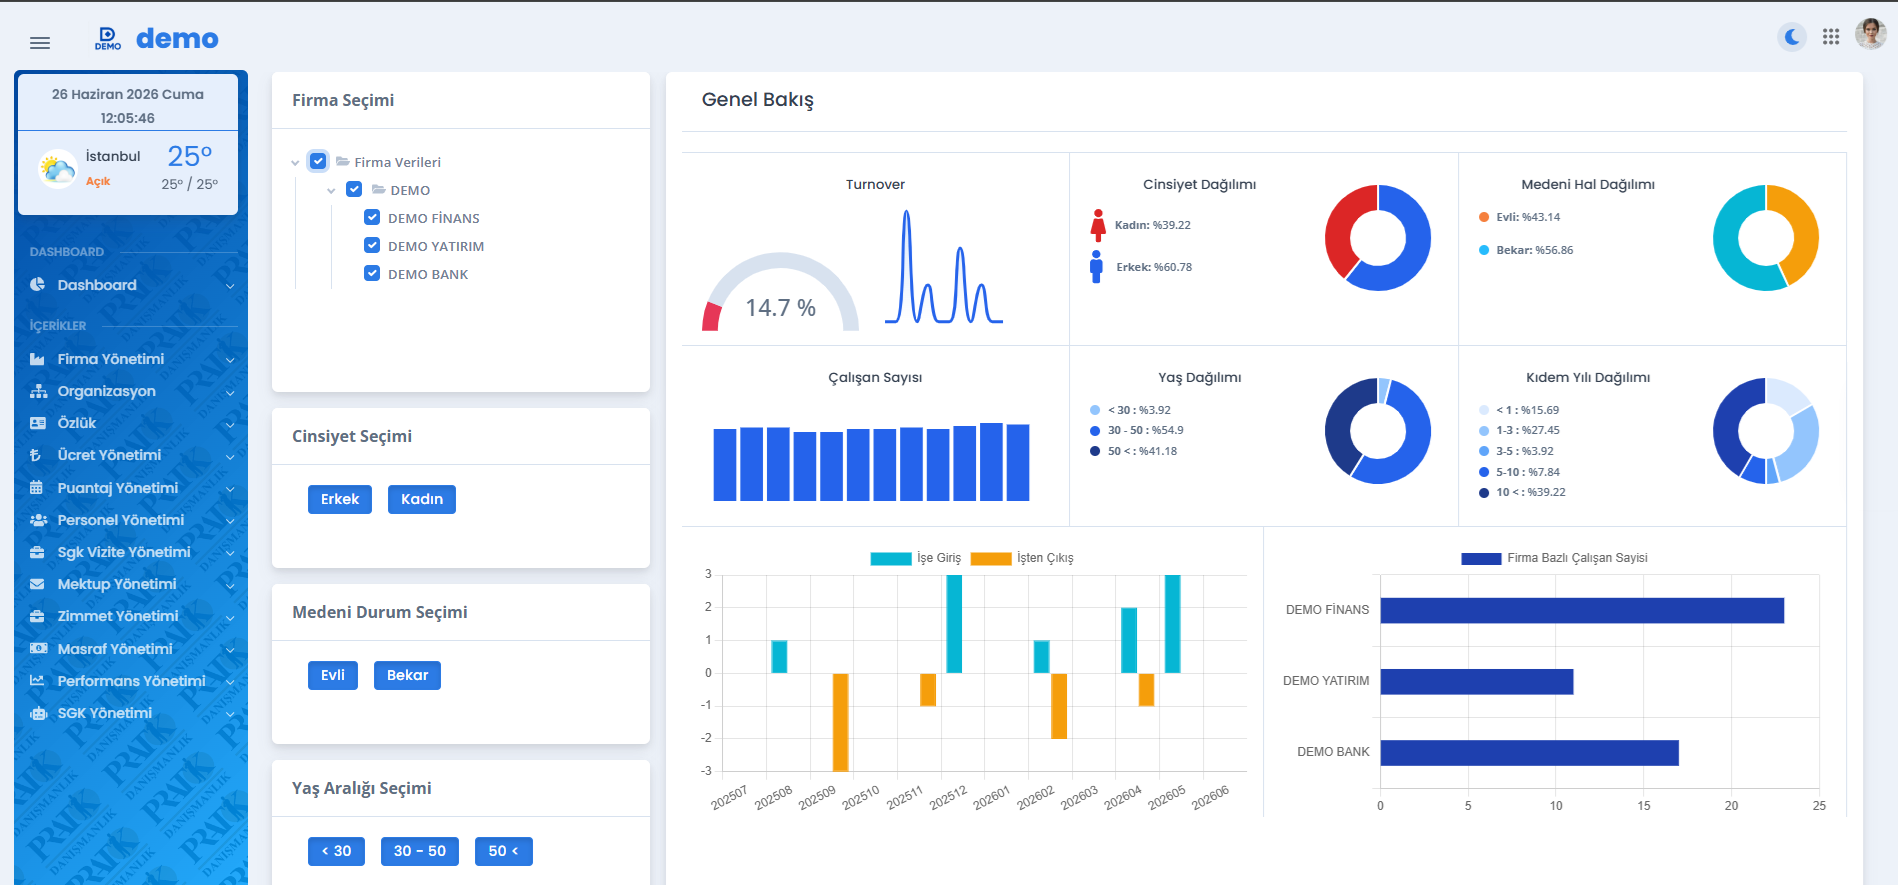
Task: Click the weather cloud icon
Action: click(58, 168)
